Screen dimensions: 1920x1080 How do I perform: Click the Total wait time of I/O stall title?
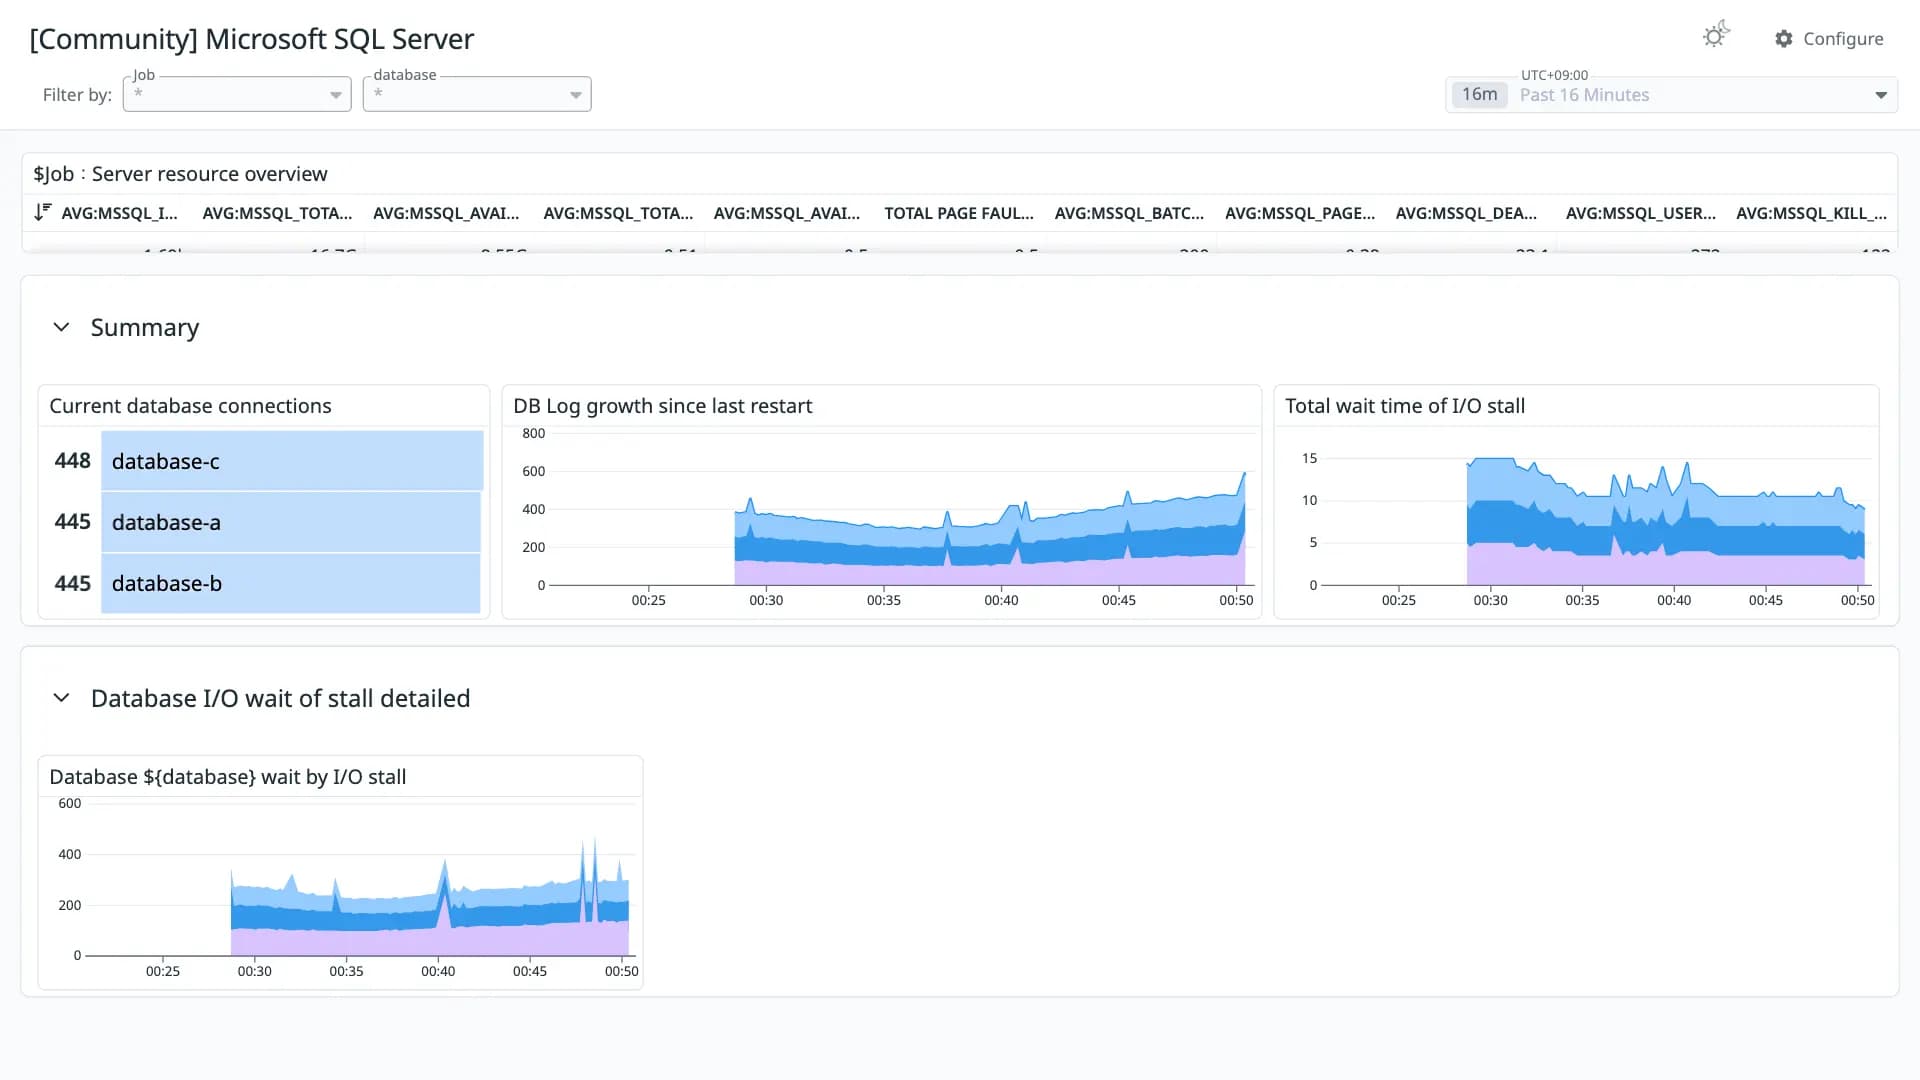(1405, 406)
